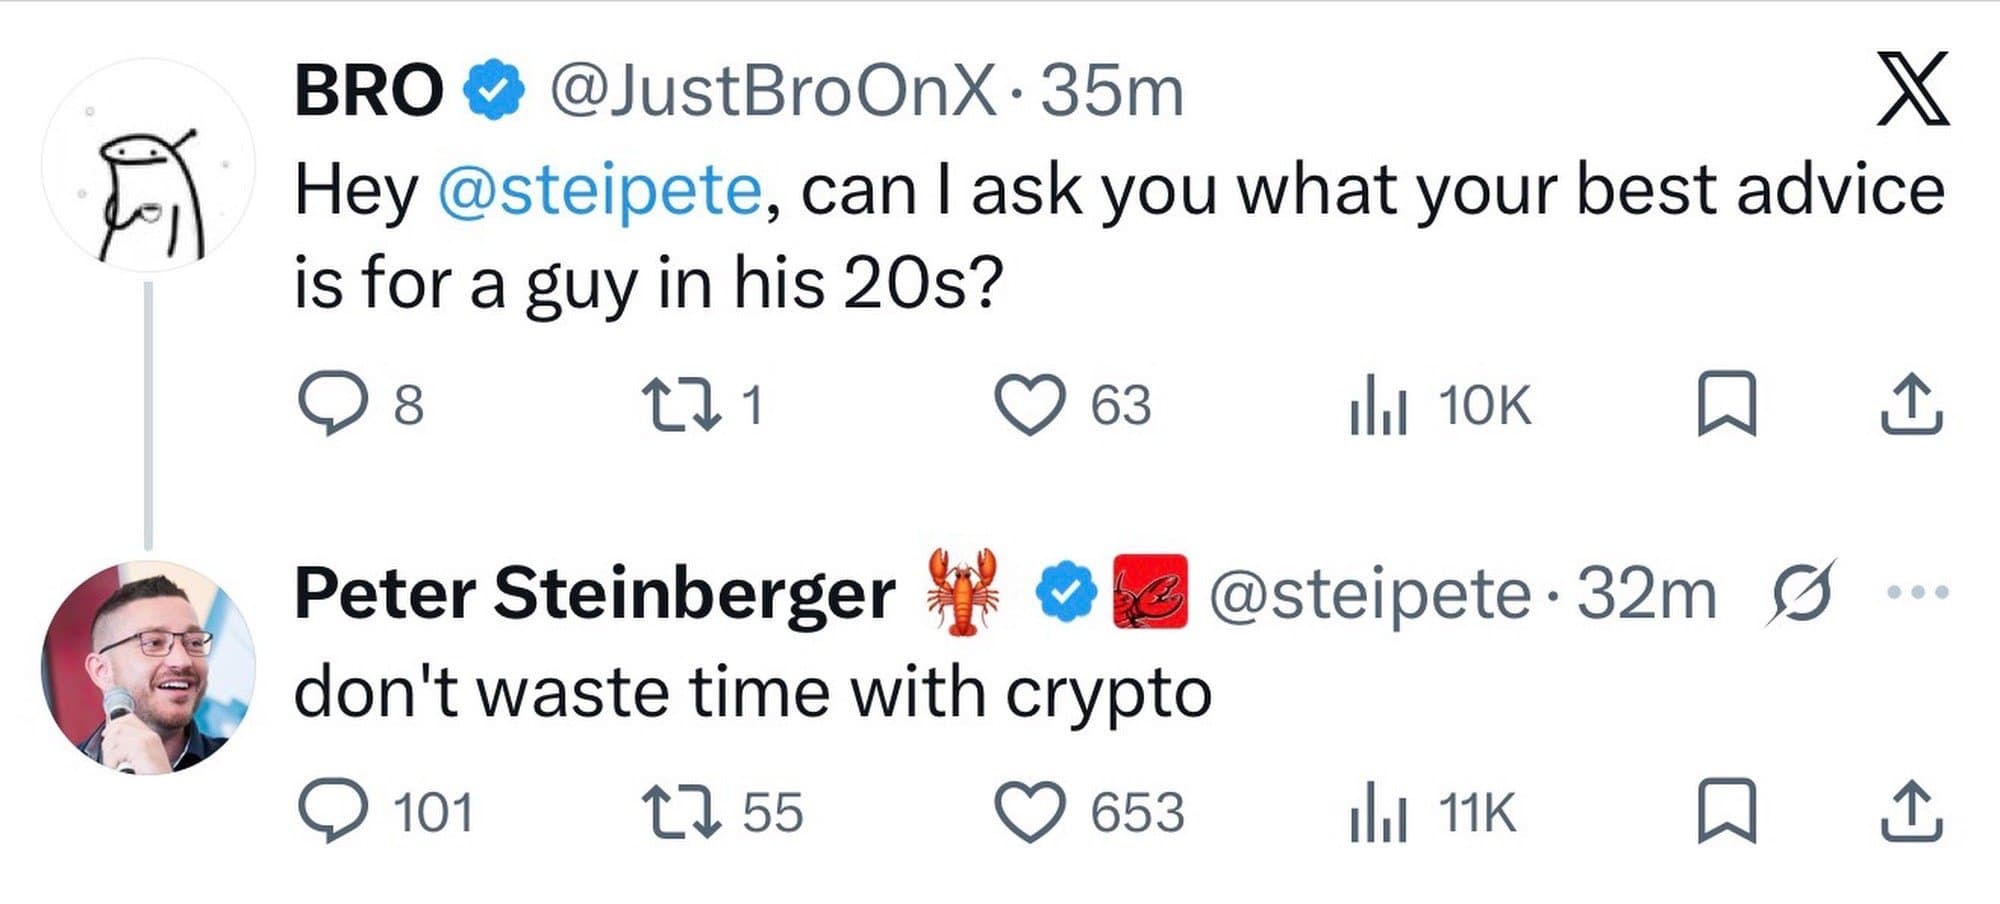The height and width of the screenshot is (904, 2000).
Task: Repost BRO's advice question tweet
Action: 680,405
